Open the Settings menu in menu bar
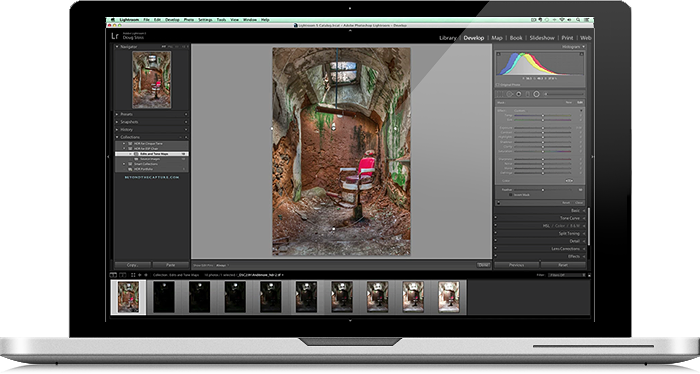Viewport: 700px width, 374px height. [205, 20]
